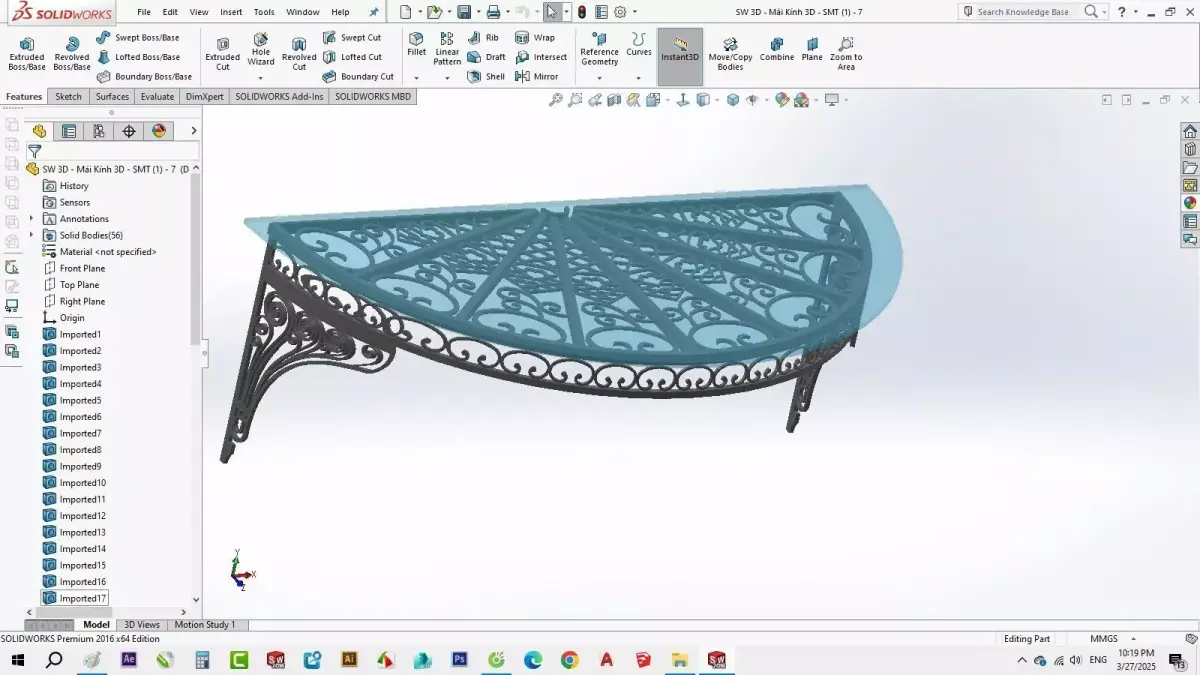Open the Hole Wizard

pos(261,52)
